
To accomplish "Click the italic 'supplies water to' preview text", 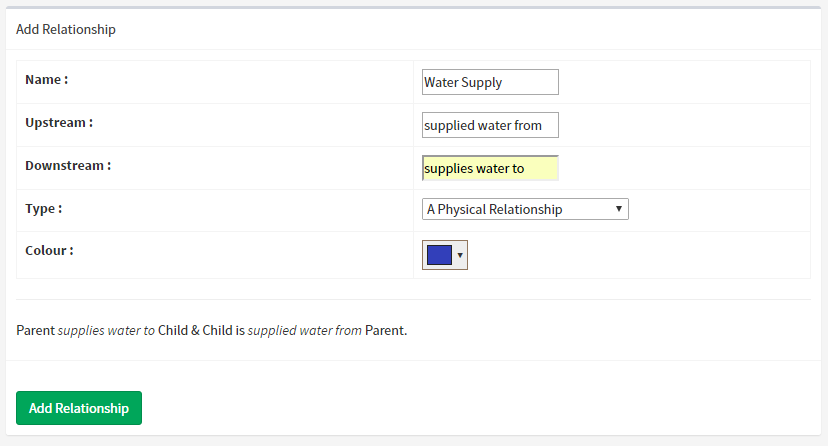I will coord(107,330).
